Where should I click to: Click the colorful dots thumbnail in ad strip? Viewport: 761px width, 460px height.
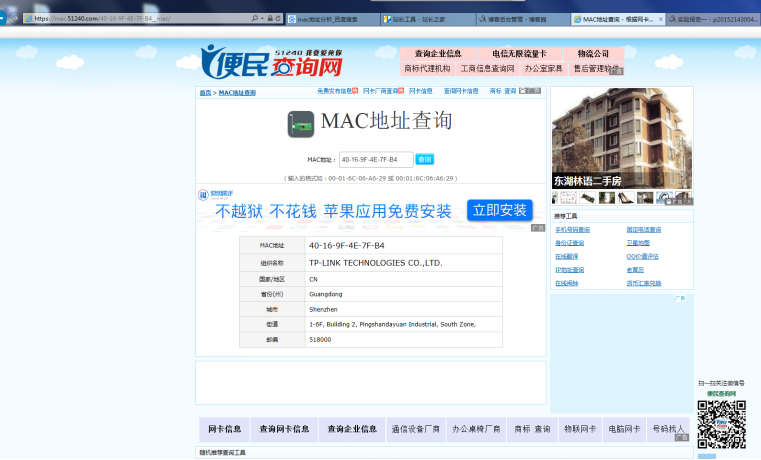click(568, 197)
